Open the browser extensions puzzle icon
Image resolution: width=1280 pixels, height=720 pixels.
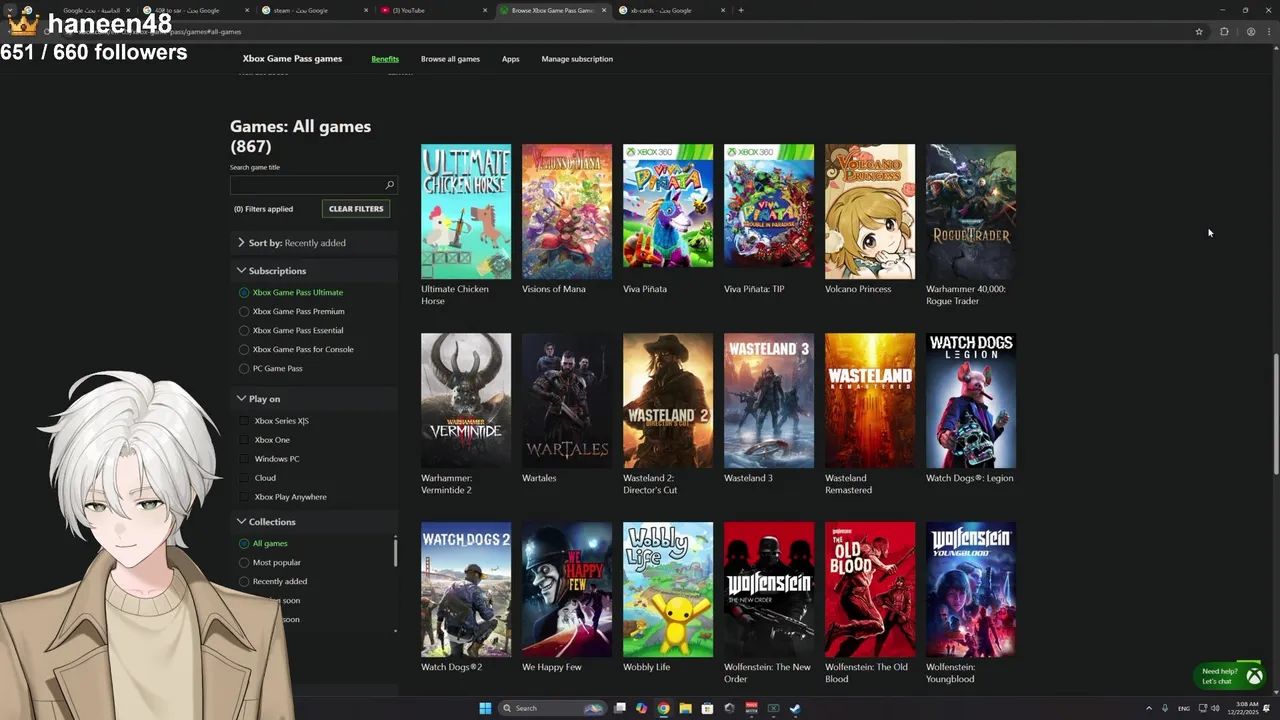tap(1224, 32)
